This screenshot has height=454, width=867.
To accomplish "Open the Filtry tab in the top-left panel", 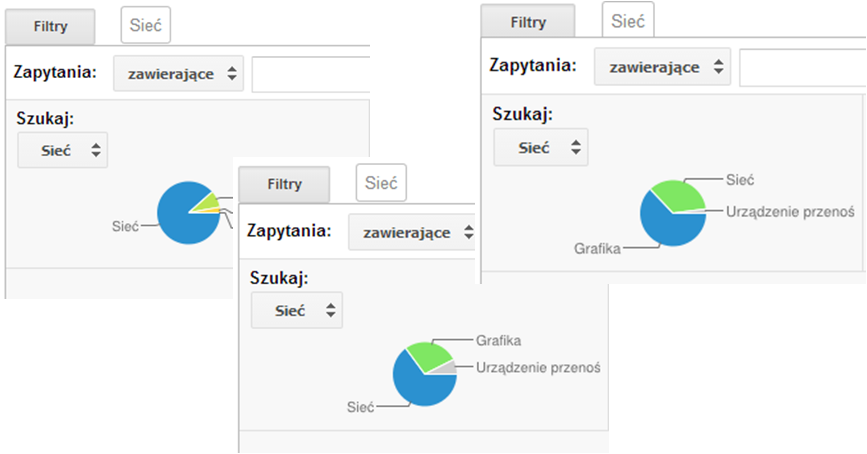I will click(49, 27).
